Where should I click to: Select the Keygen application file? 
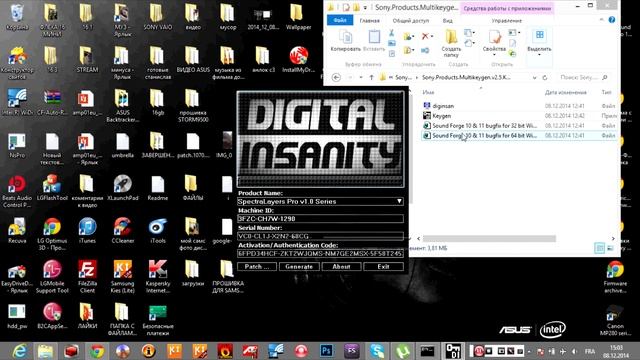click(x=442, y=116)
